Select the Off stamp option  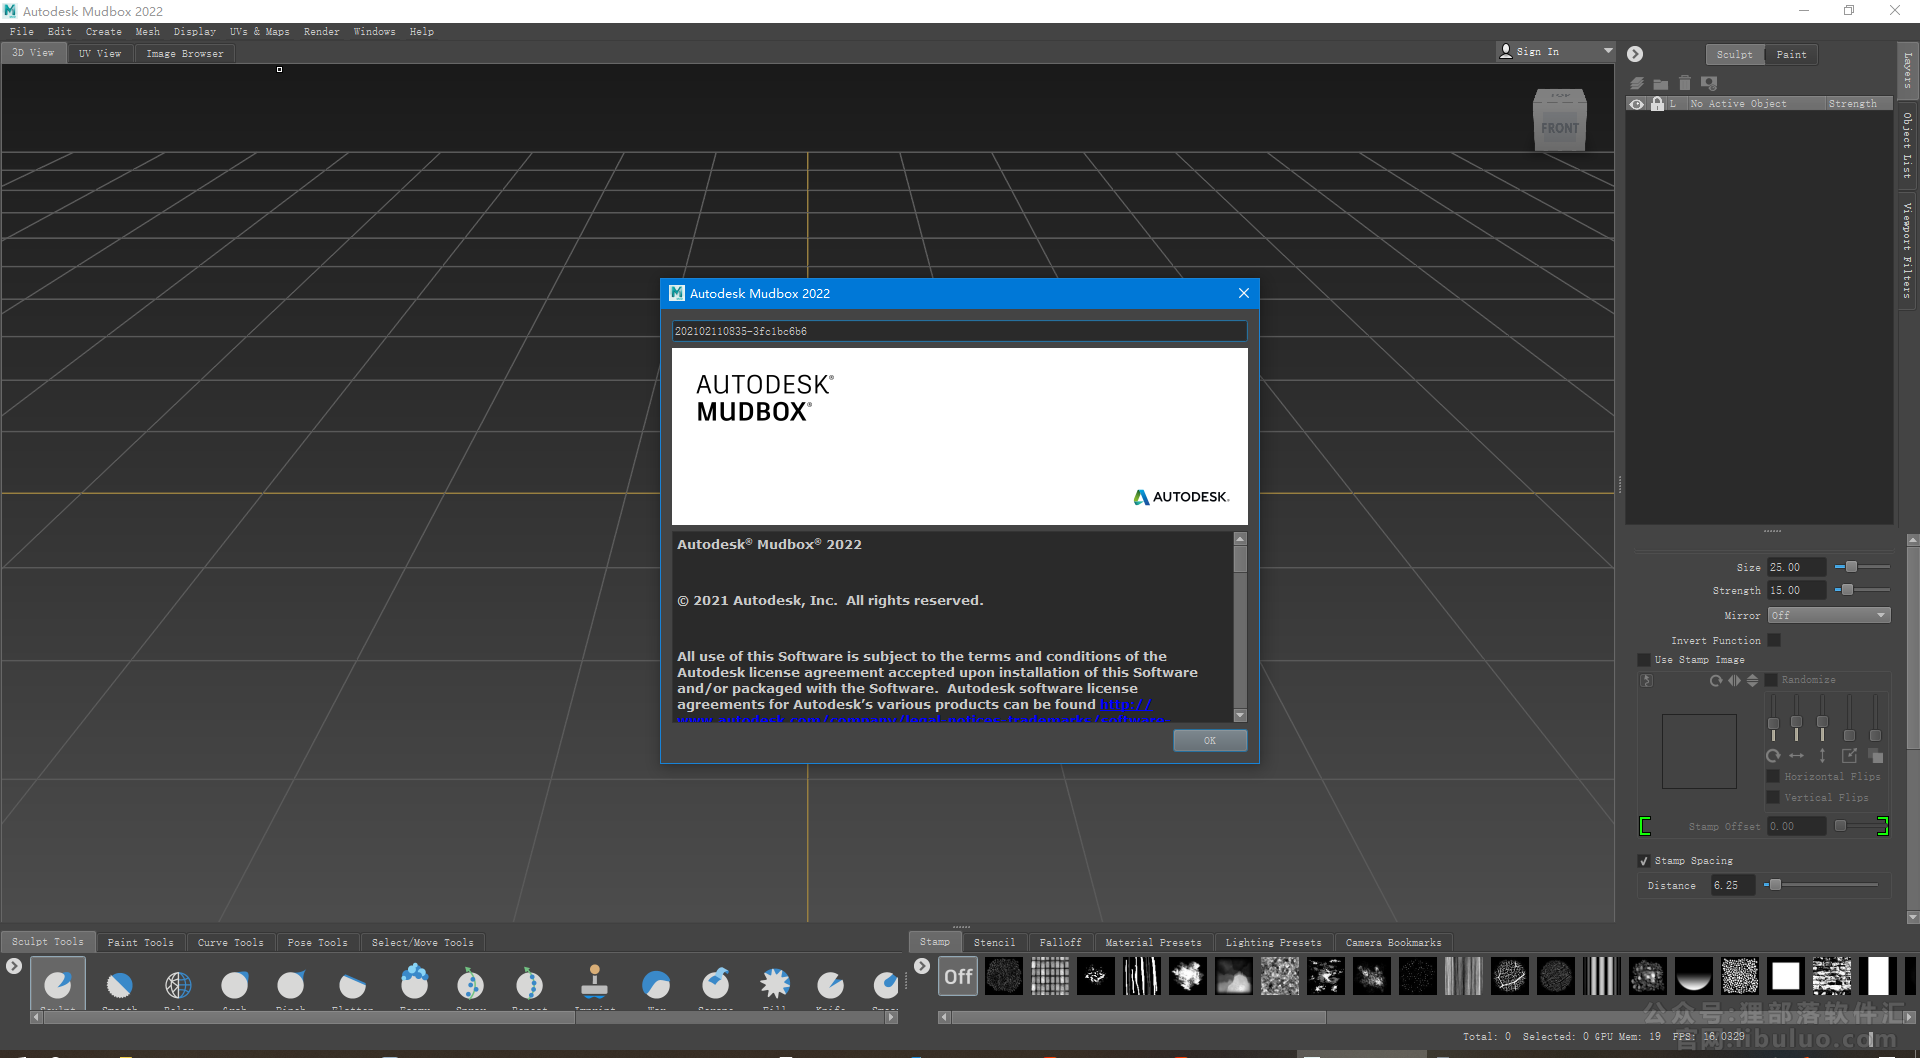point(958,976)
